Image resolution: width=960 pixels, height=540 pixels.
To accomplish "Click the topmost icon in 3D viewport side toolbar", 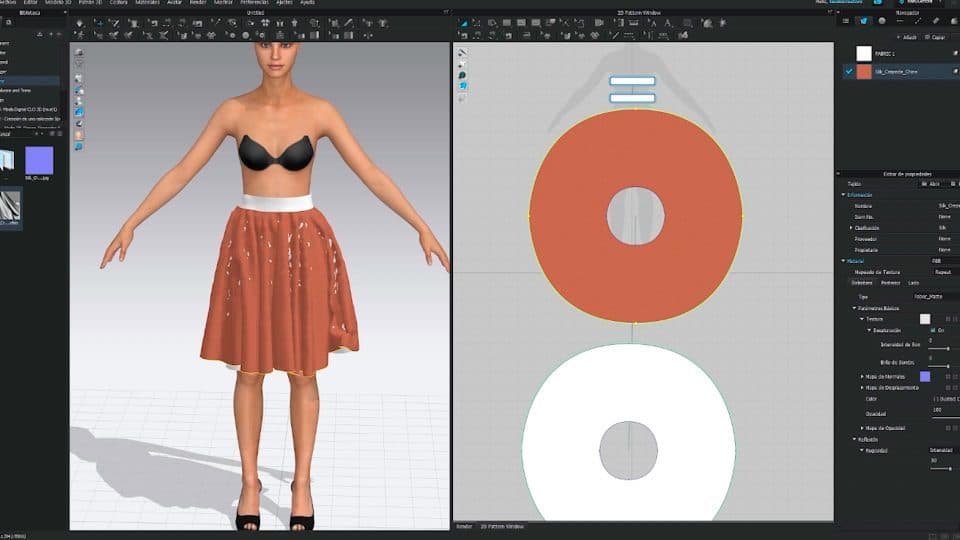I will [x=79, y=52].
